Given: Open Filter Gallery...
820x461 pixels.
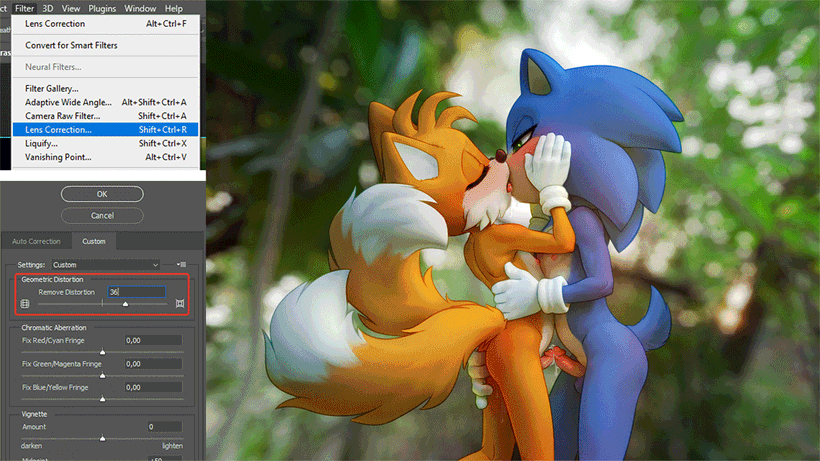Looking at the screenshot, I should click(105, 88).
